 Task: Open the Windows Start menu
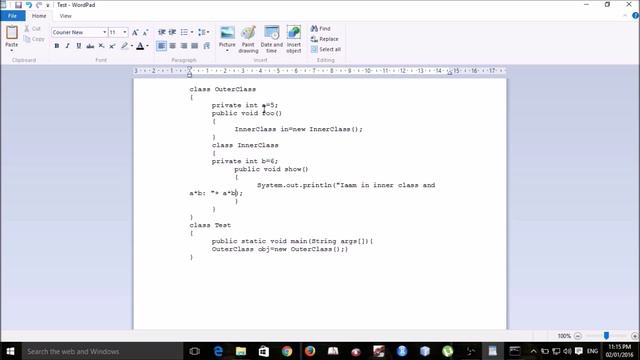point(11,351)
